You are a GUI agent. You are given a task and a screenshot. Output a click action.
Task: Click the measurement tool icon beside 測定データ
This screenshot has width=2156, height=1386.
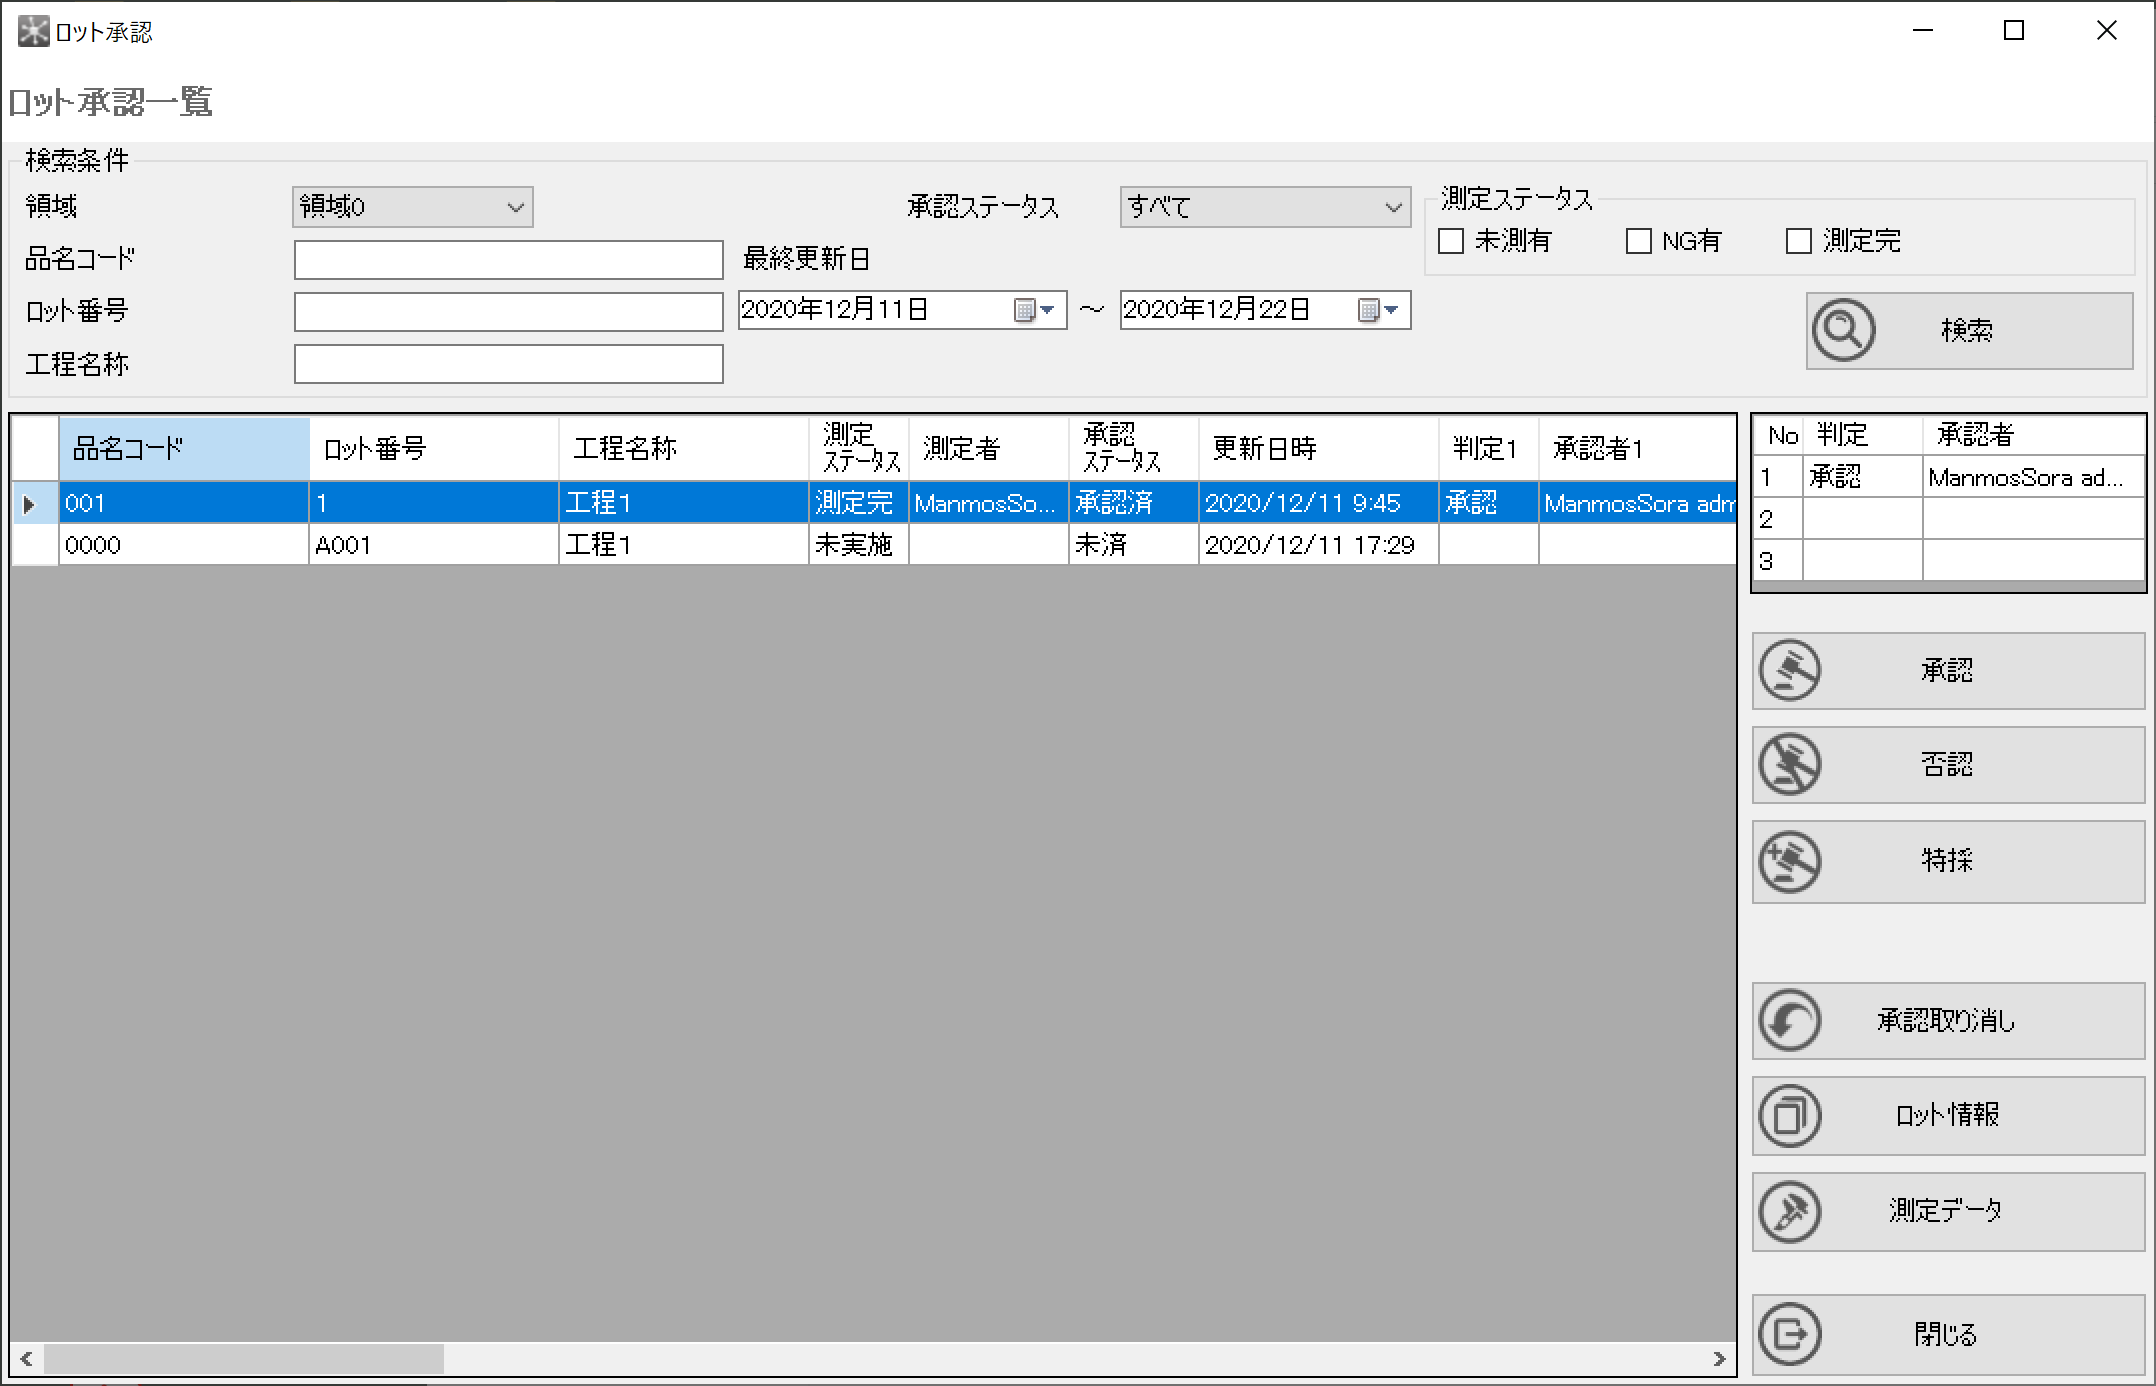click(1791, 1211)
